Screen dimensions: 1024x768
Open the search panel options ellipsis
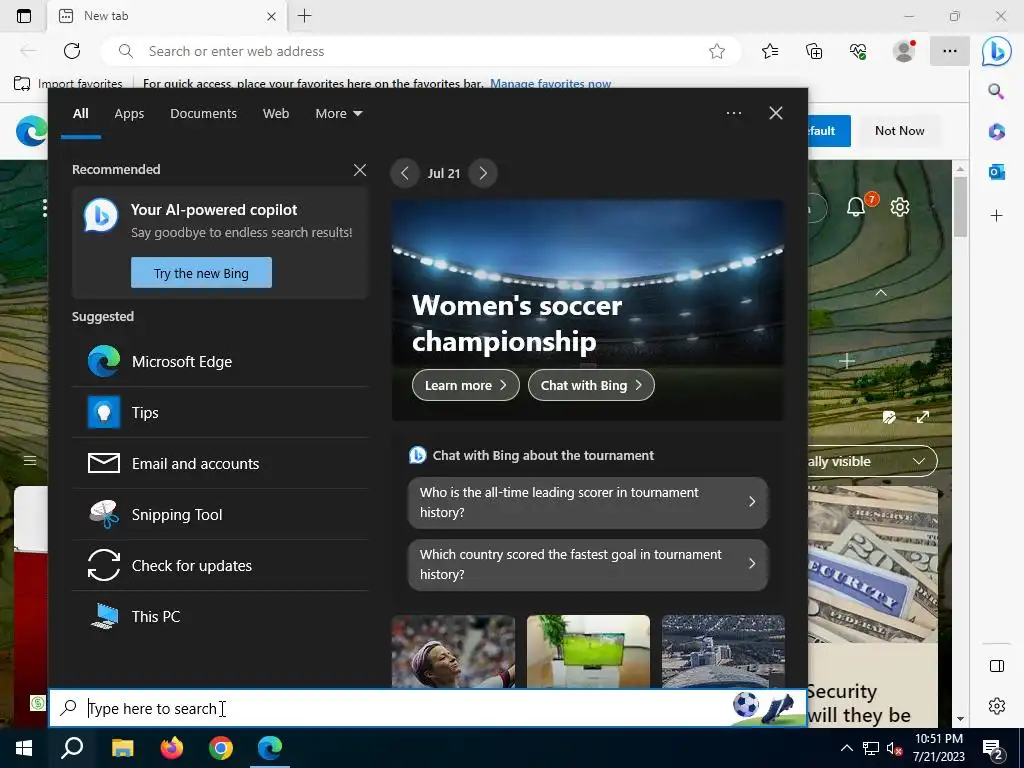pyautogui.click(x=734, y=113)
